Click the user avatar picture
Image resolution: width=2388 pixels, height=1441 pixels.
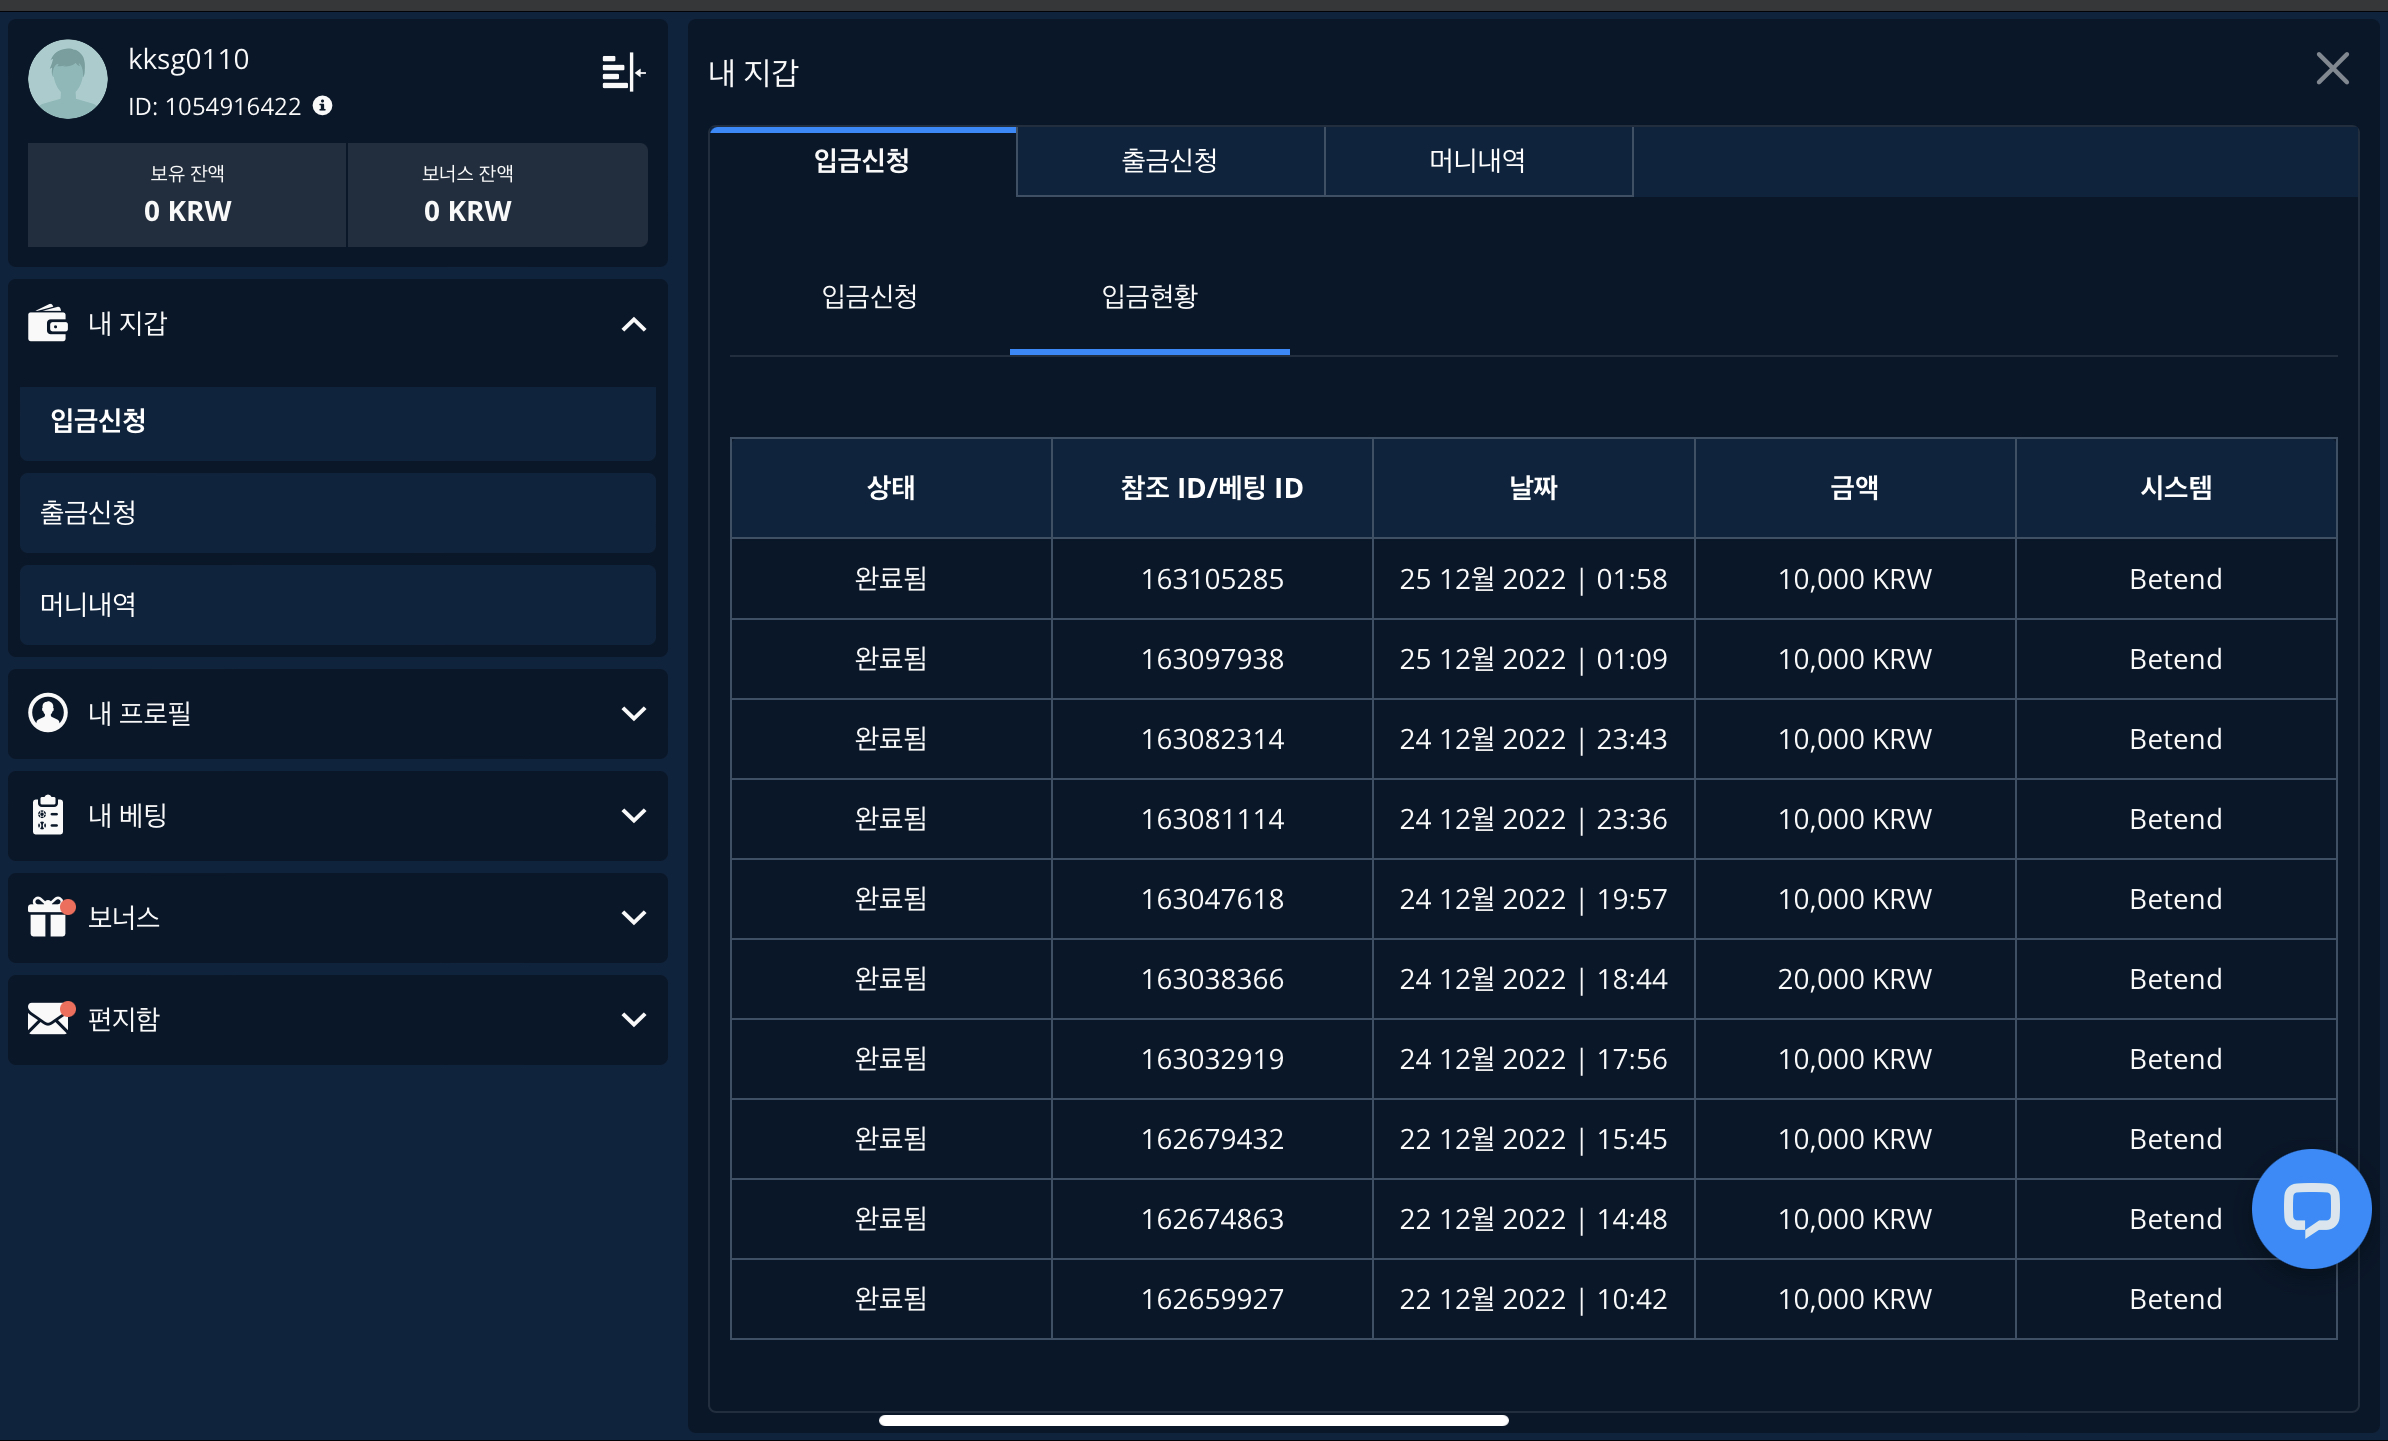coord(68,79)
